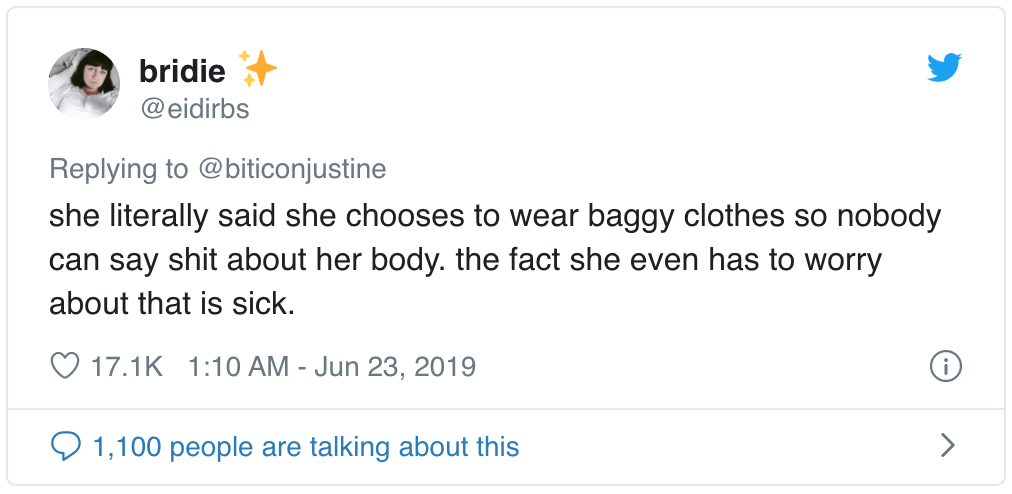Like the tweet with the heart icon
Viewport: 1012px width, 494px height.
coord(65,366)
